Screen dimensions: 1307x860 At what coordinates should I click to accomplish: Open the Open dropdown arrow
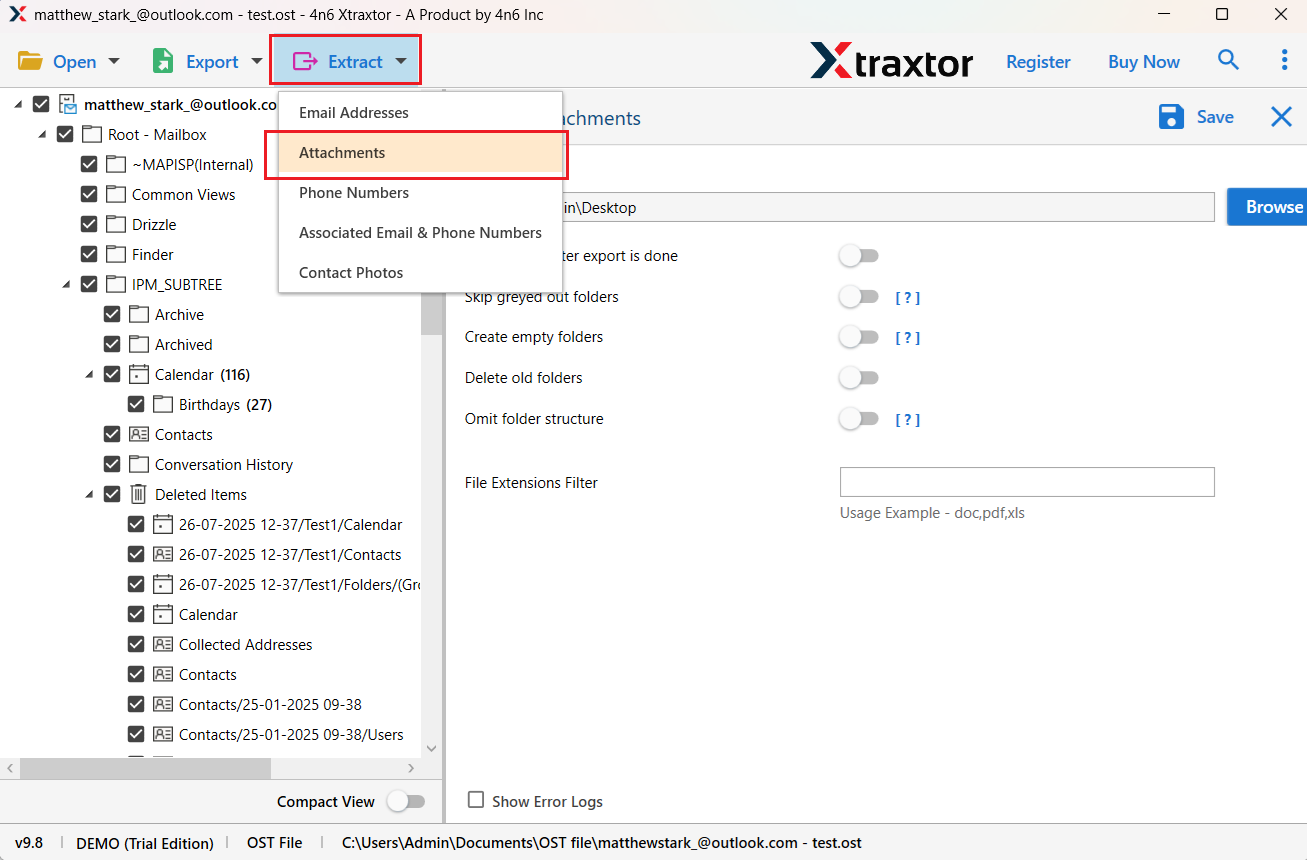pos(113,62)
